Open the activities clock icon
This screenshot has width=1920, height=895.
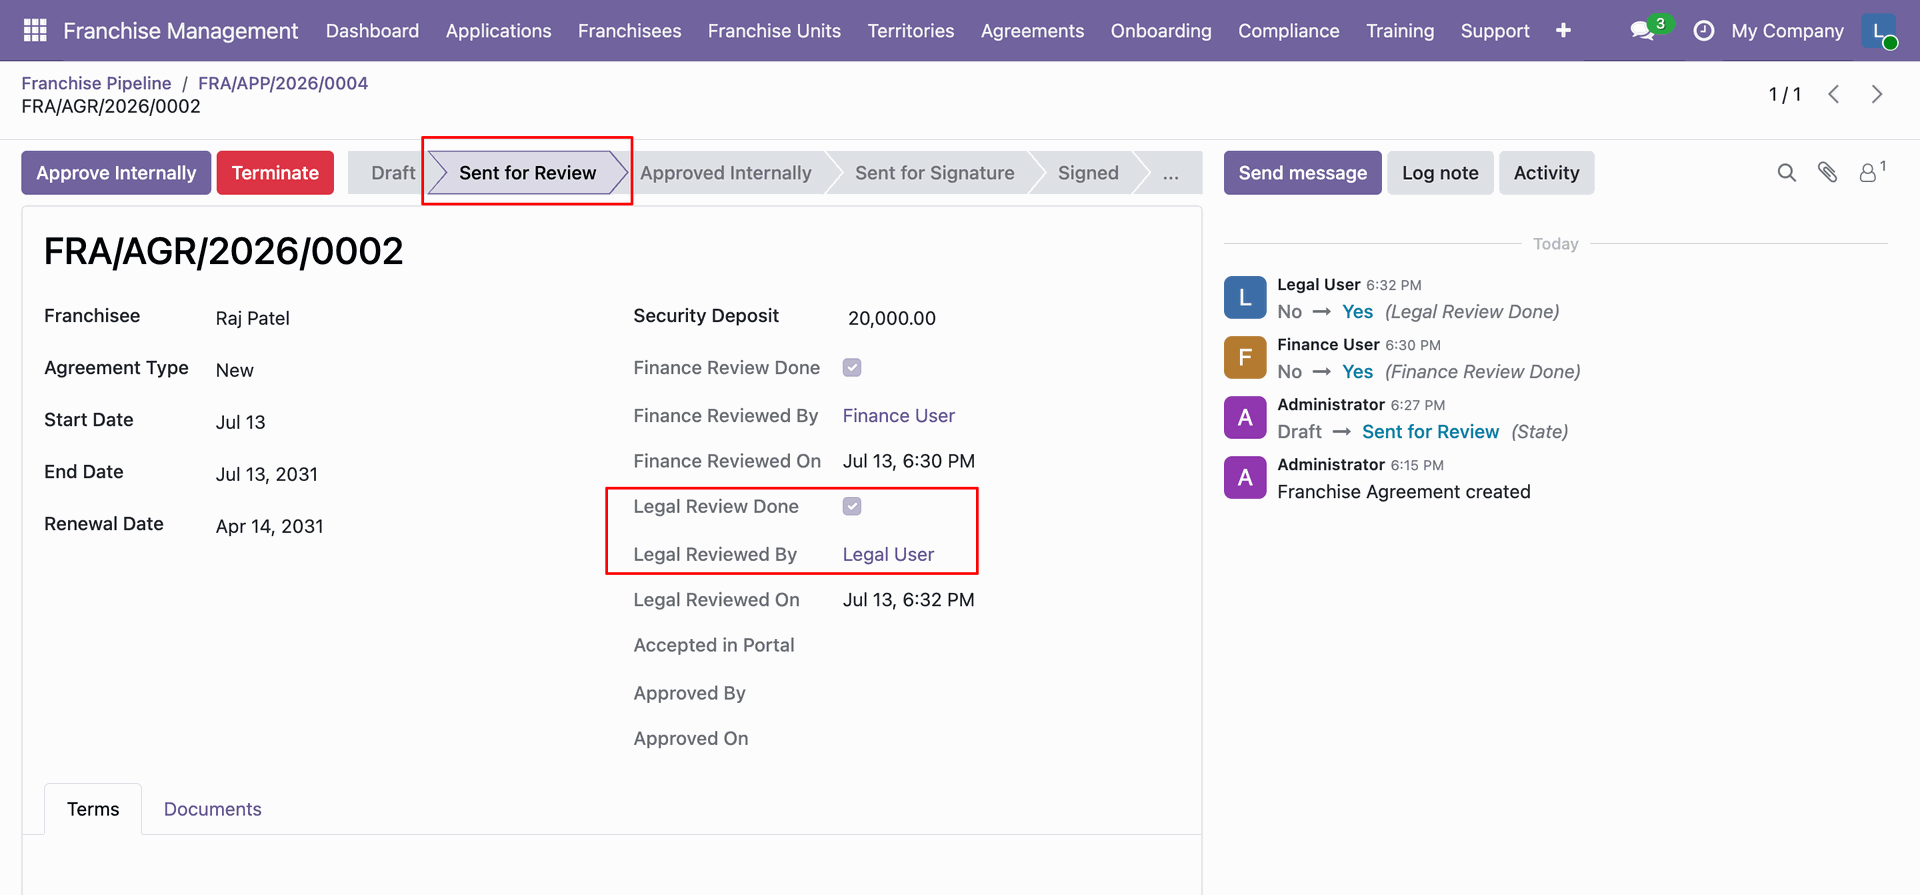tap(1704, 31)
